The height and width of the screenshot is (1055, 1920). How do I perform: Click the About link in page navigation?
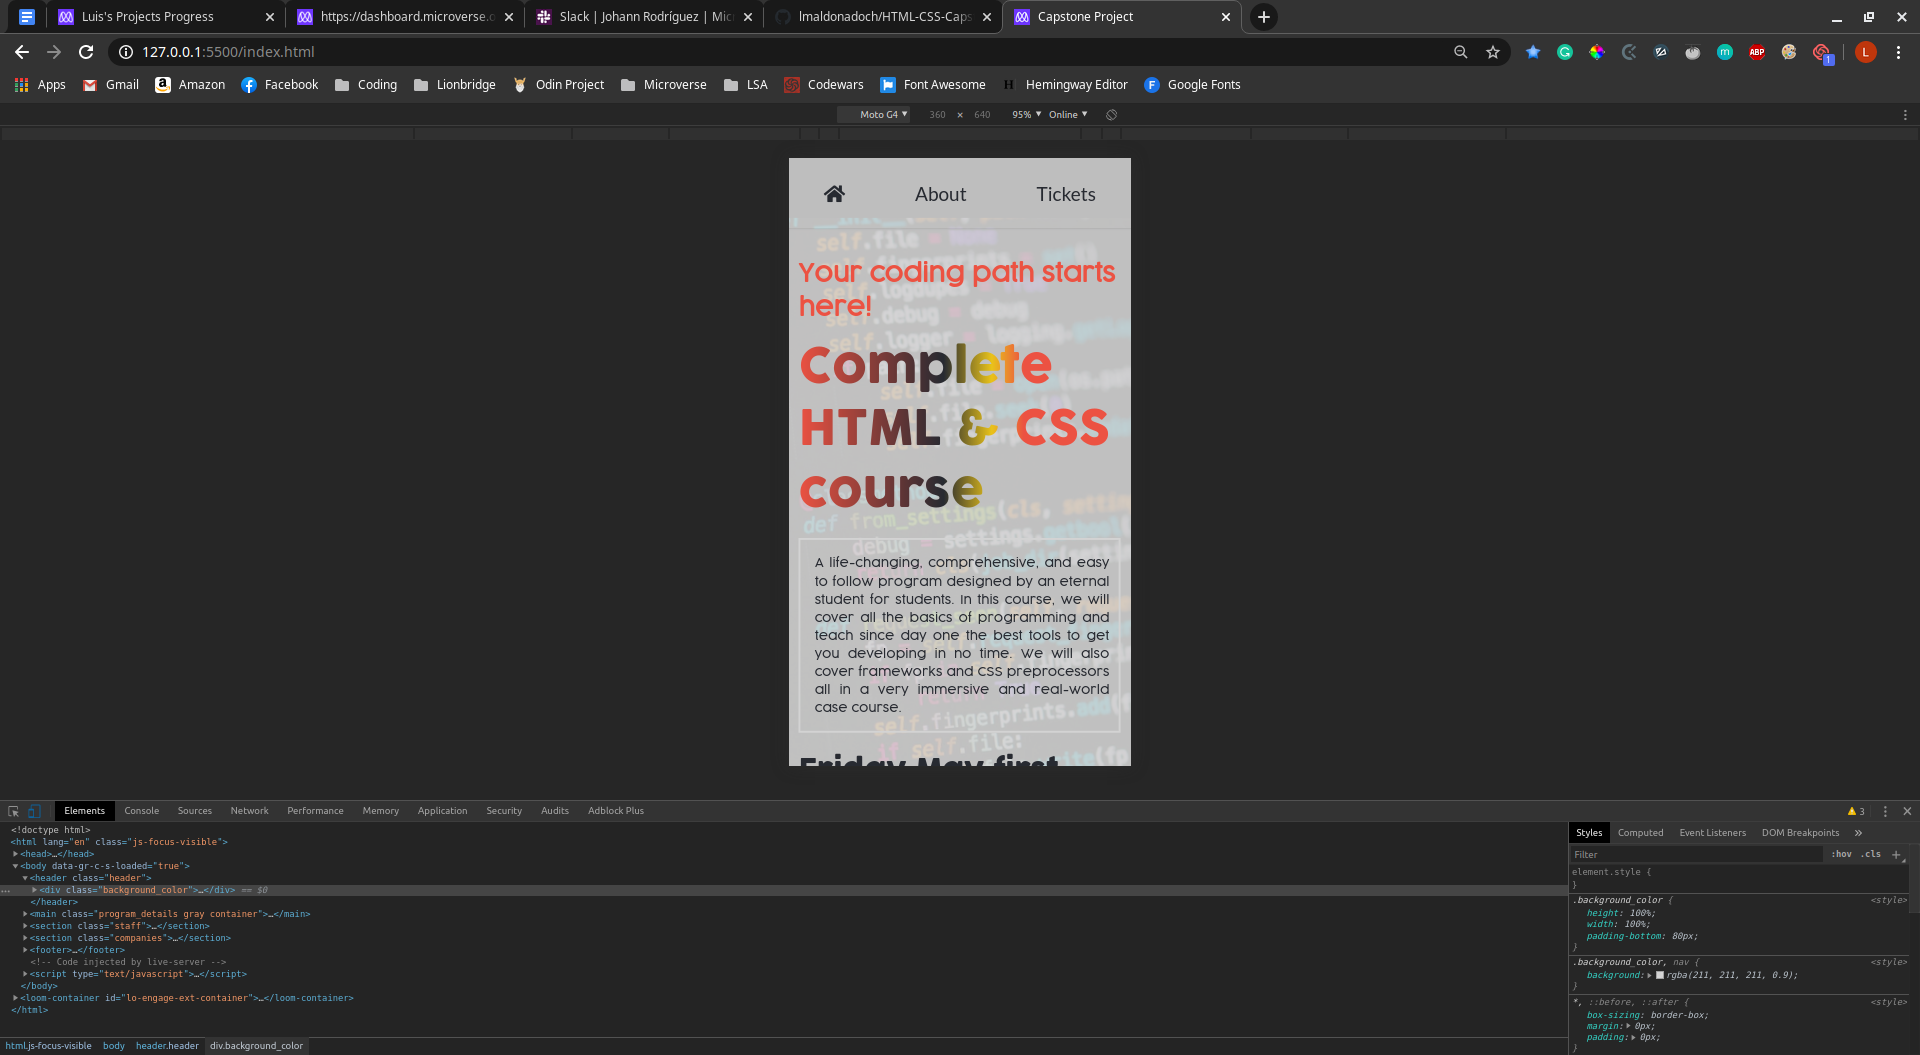(940, 194)
